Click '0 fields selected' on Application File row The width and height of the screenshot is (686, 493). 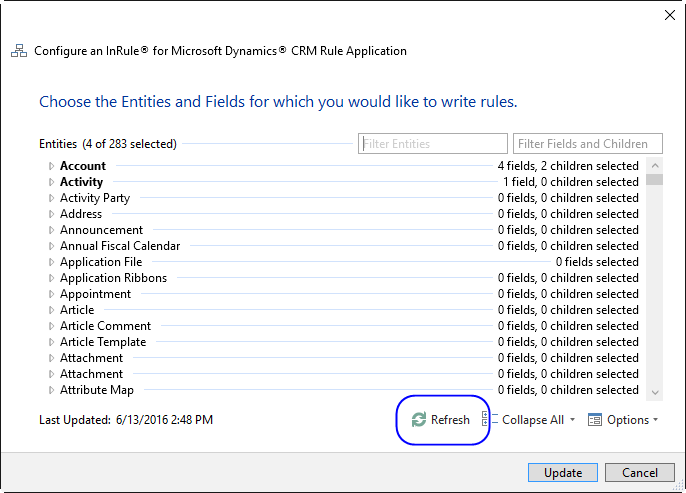[x=597, y=262]
